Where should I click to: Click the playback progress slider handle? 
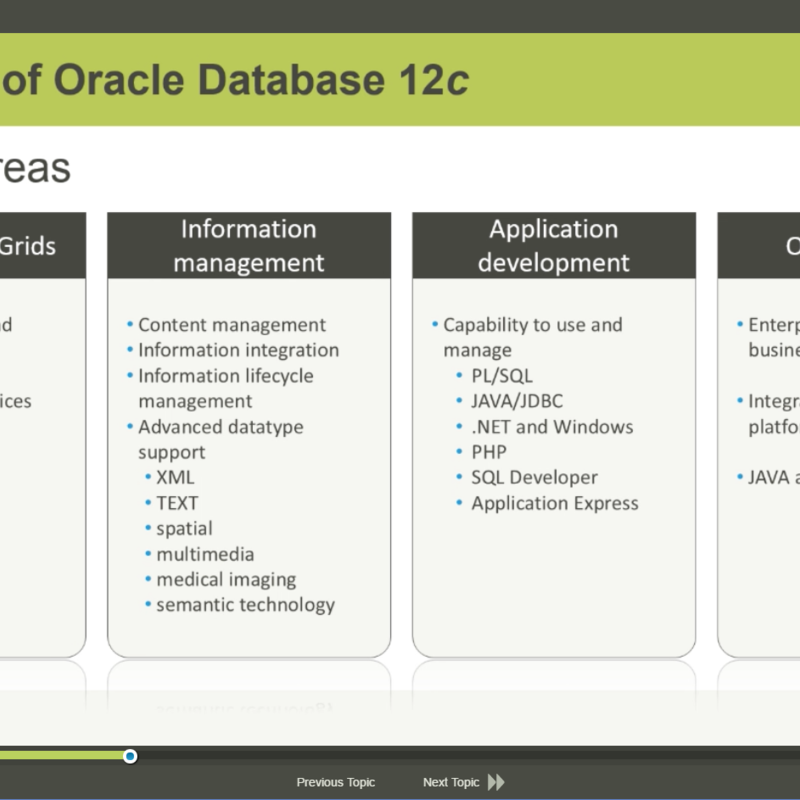coord(130,756)
